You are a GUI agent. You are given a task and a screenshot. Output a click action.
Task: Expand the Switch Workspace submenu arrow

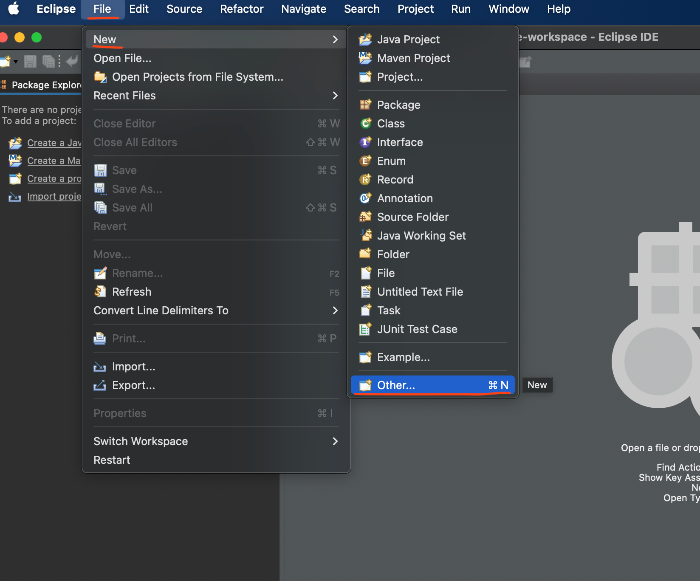tap(335, 441)
